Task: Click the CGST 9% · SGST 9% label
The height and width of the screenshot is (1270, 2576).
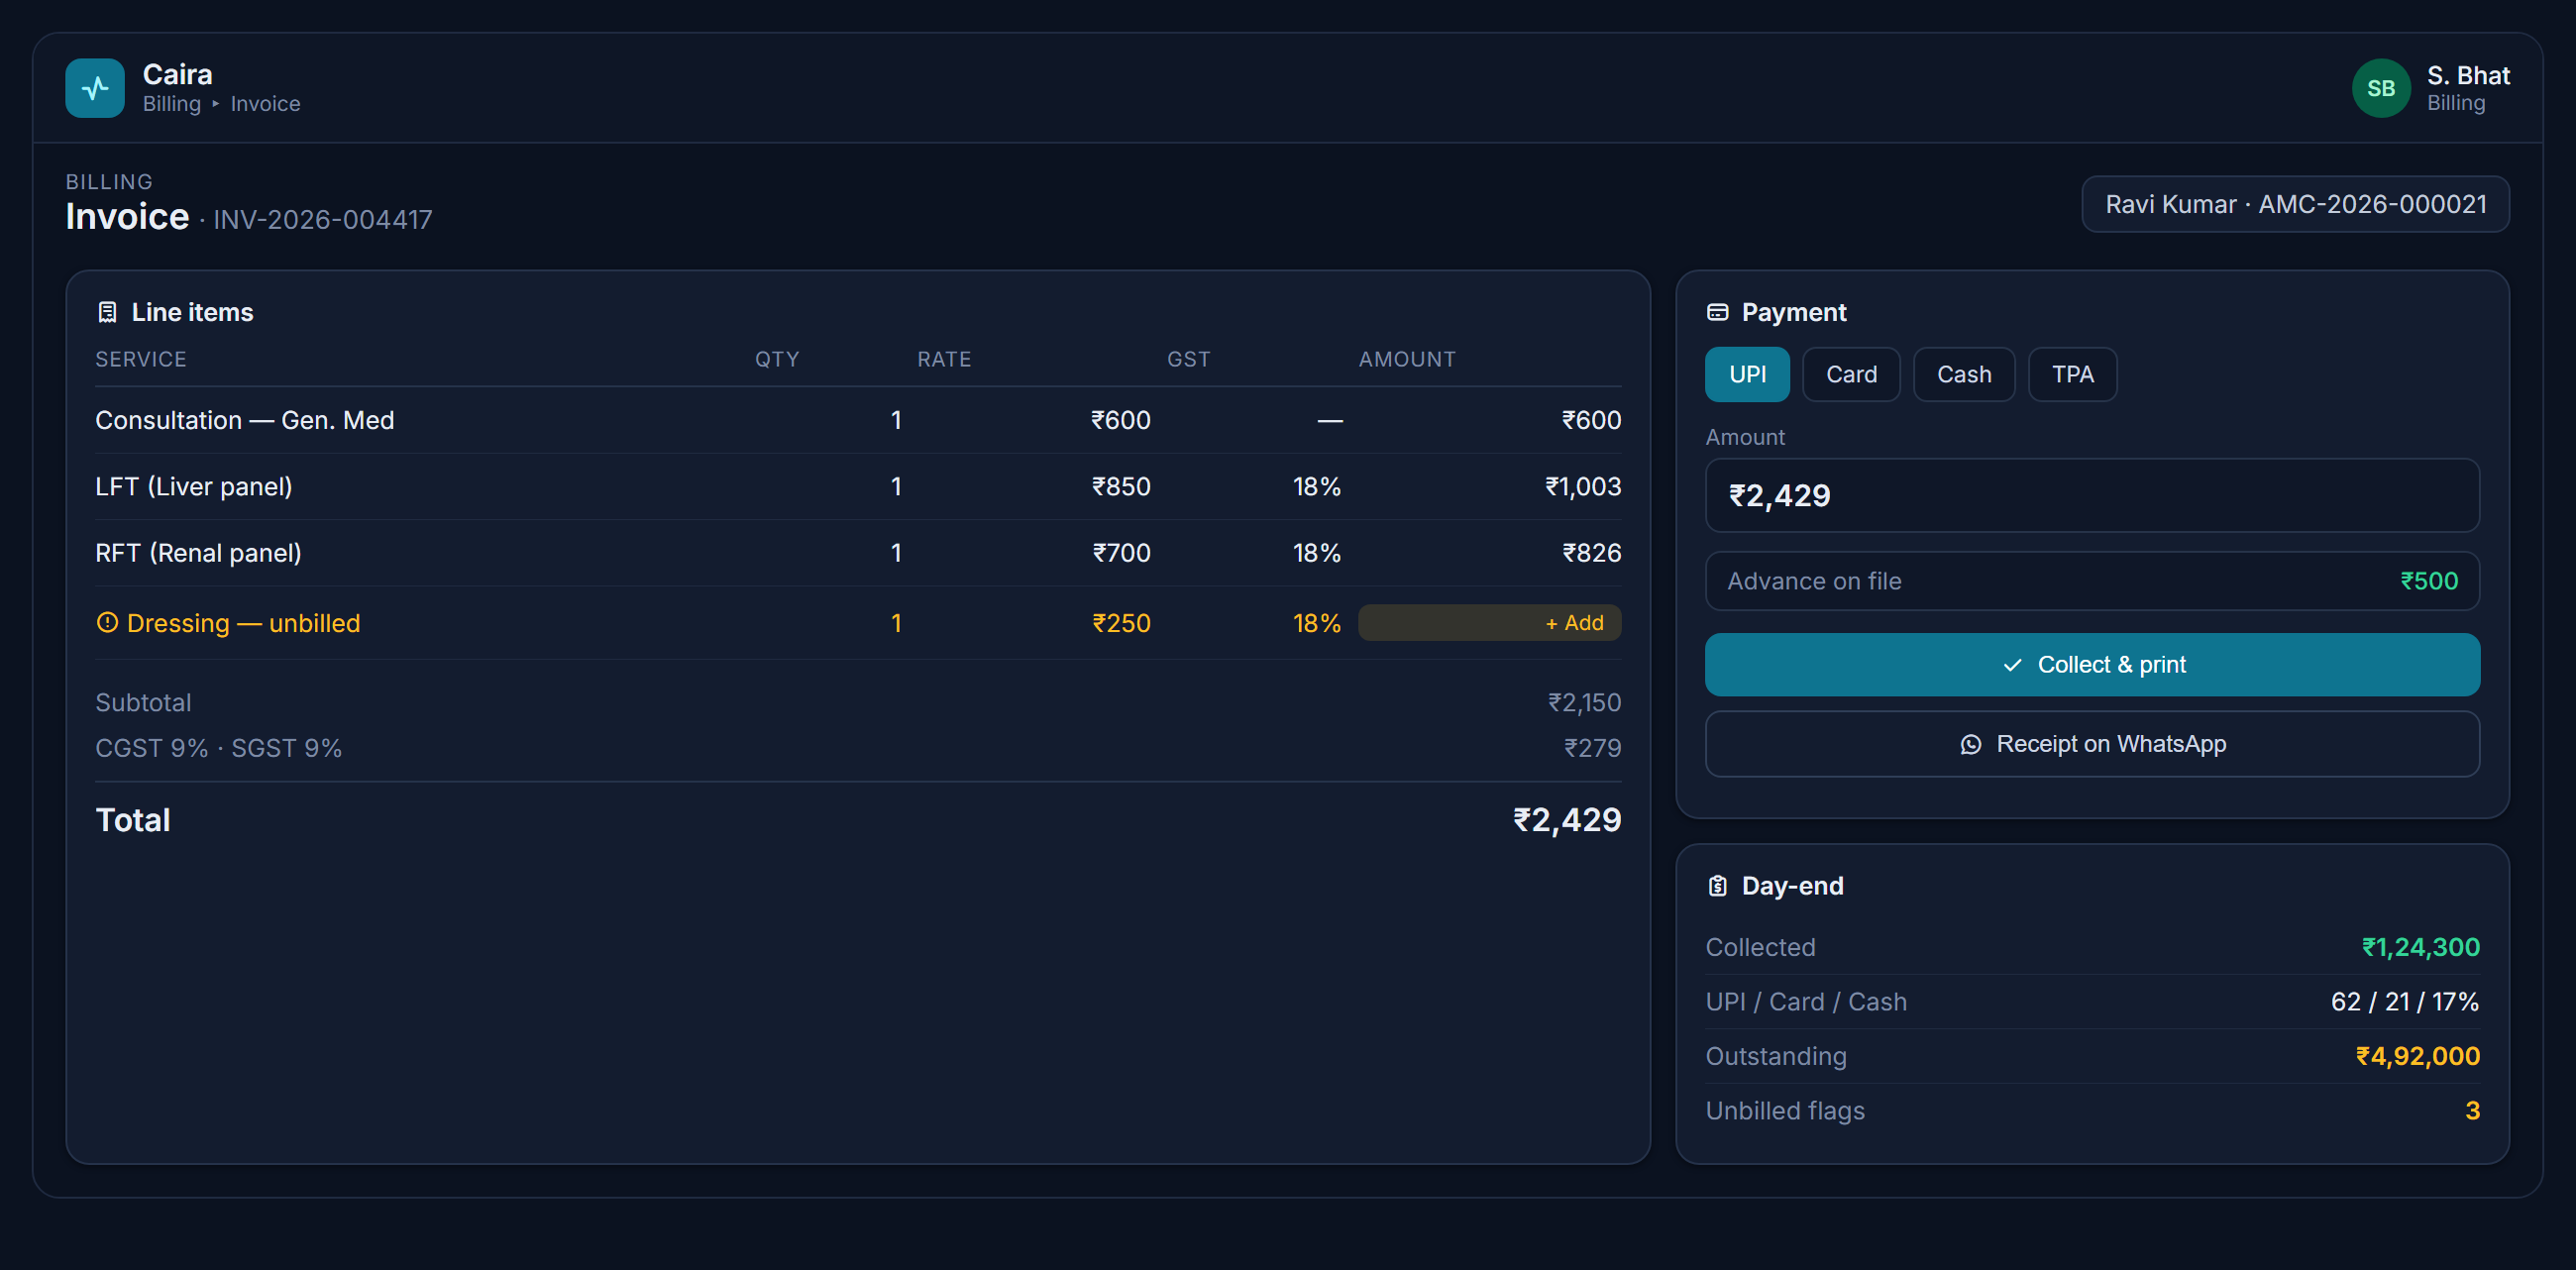Action: pyautogui.click(x=218, y=748)
